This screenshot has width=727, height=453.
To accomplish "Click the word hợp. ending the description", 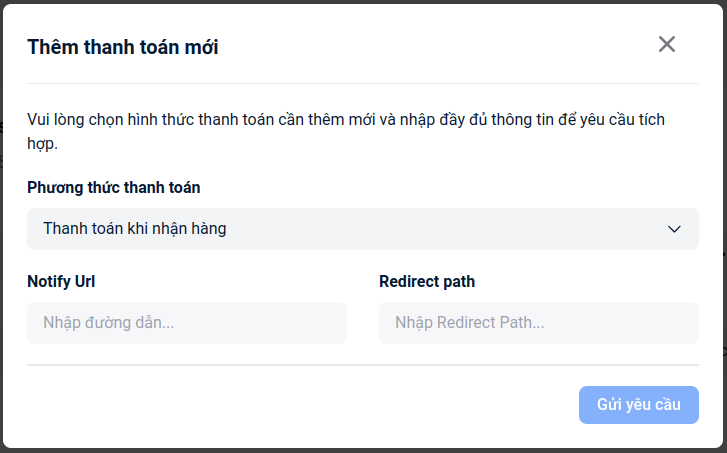I will [43, 144].
